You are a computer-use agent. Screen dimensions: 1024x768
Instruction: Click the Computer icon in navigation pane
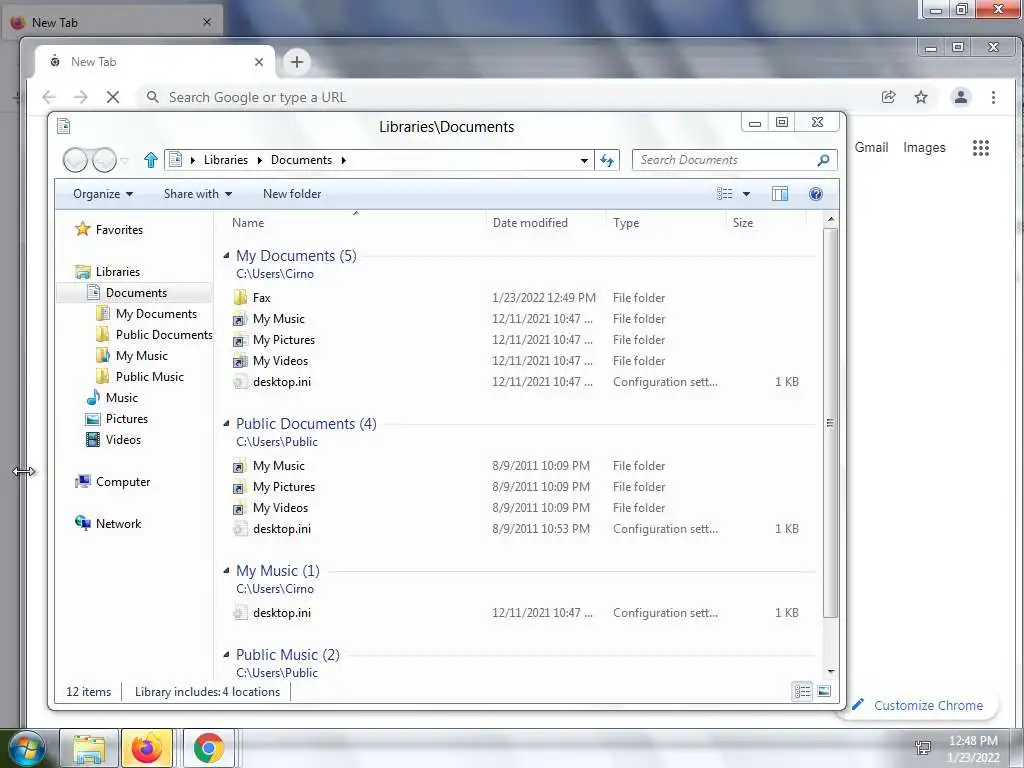click(x=83, y=482)
